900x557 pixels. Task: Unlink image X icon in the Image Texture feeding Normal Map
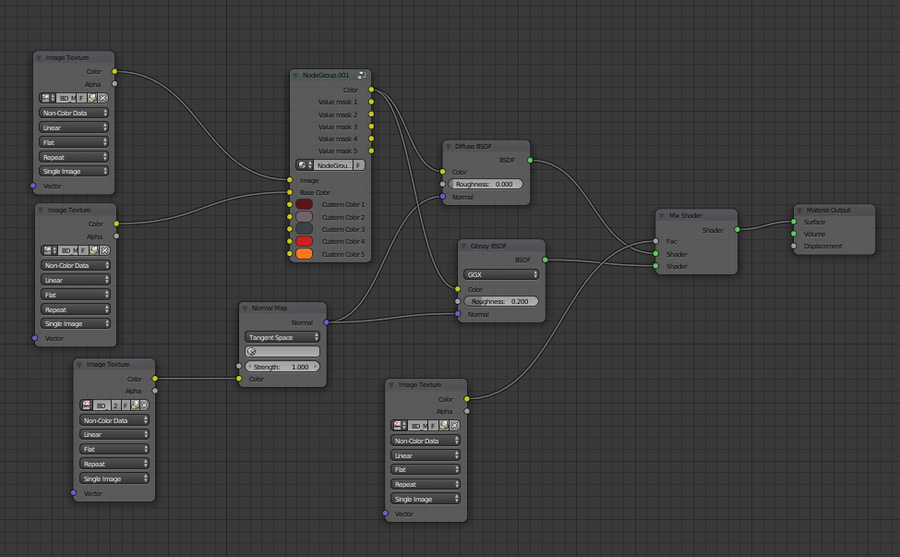(x=145, y=405)
